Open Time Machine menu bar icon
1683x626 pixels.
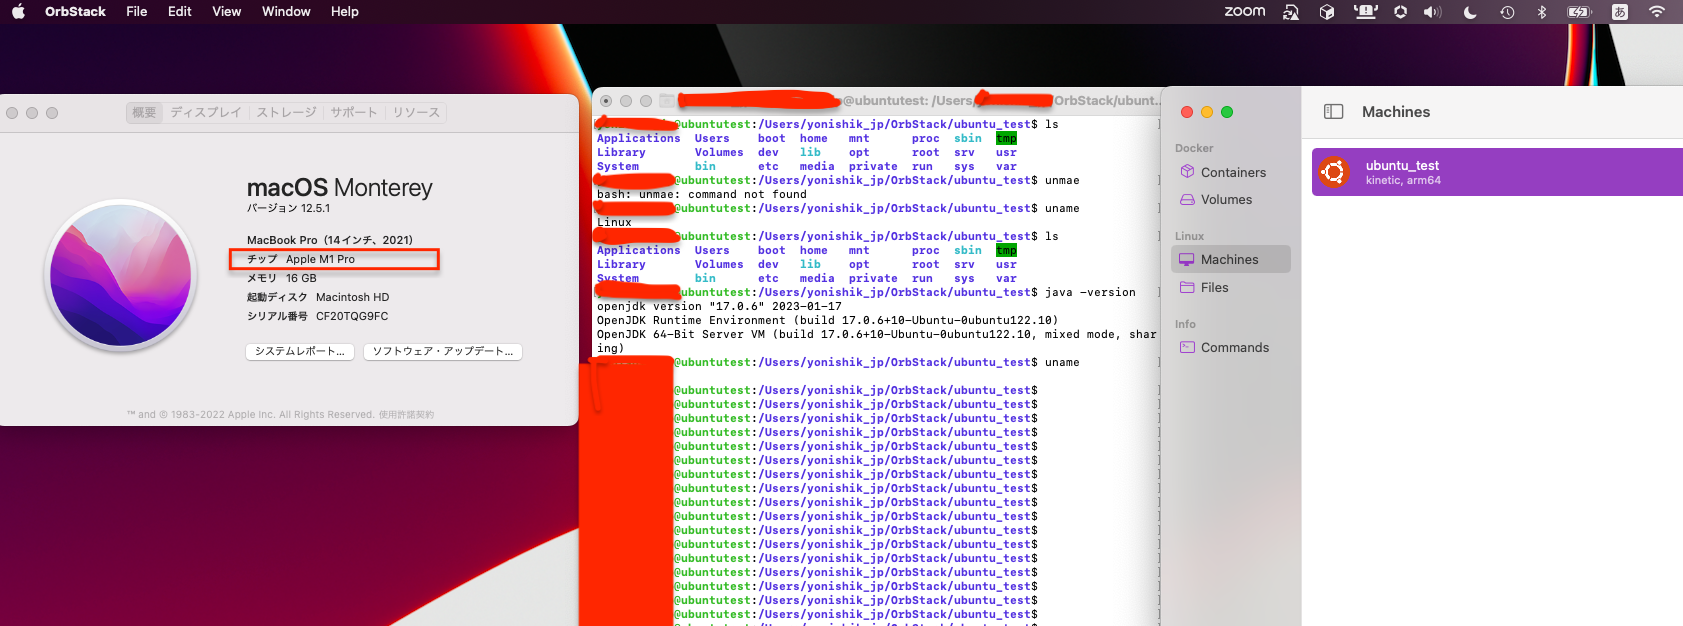(1507, 12)
